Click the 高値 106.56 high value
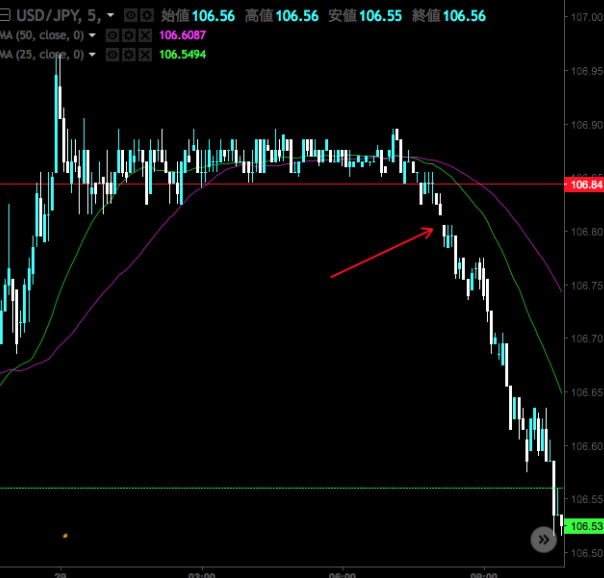 282,16
